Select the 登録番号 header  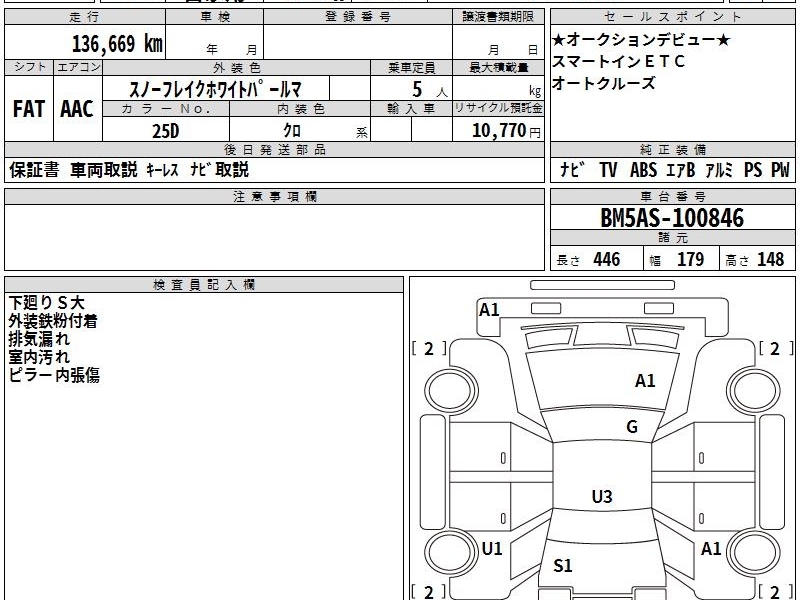(x=358, y=17)
